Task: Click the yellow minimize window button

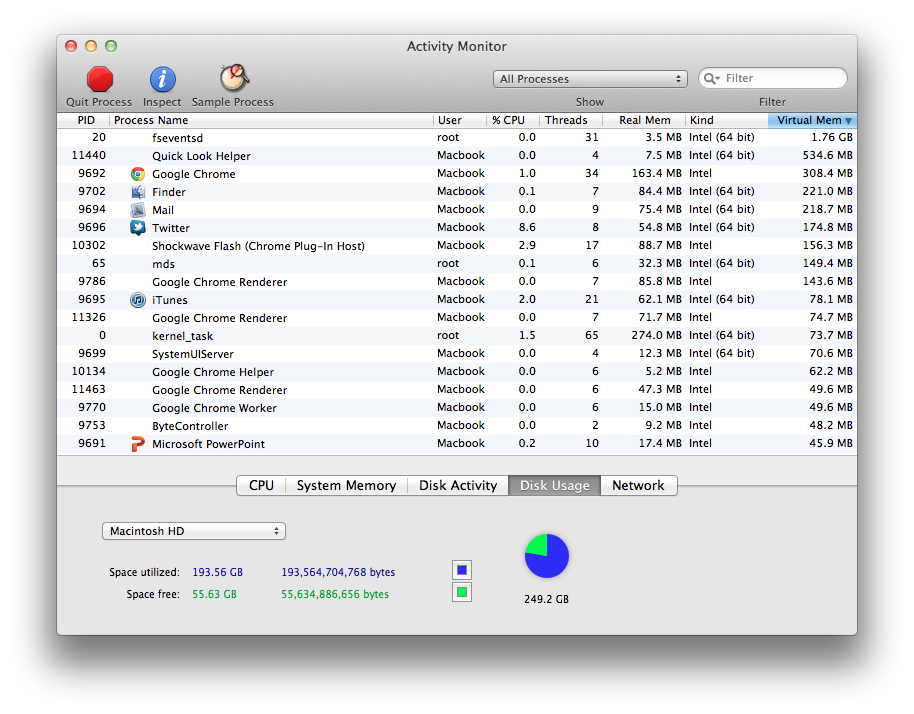Action: 91,46
